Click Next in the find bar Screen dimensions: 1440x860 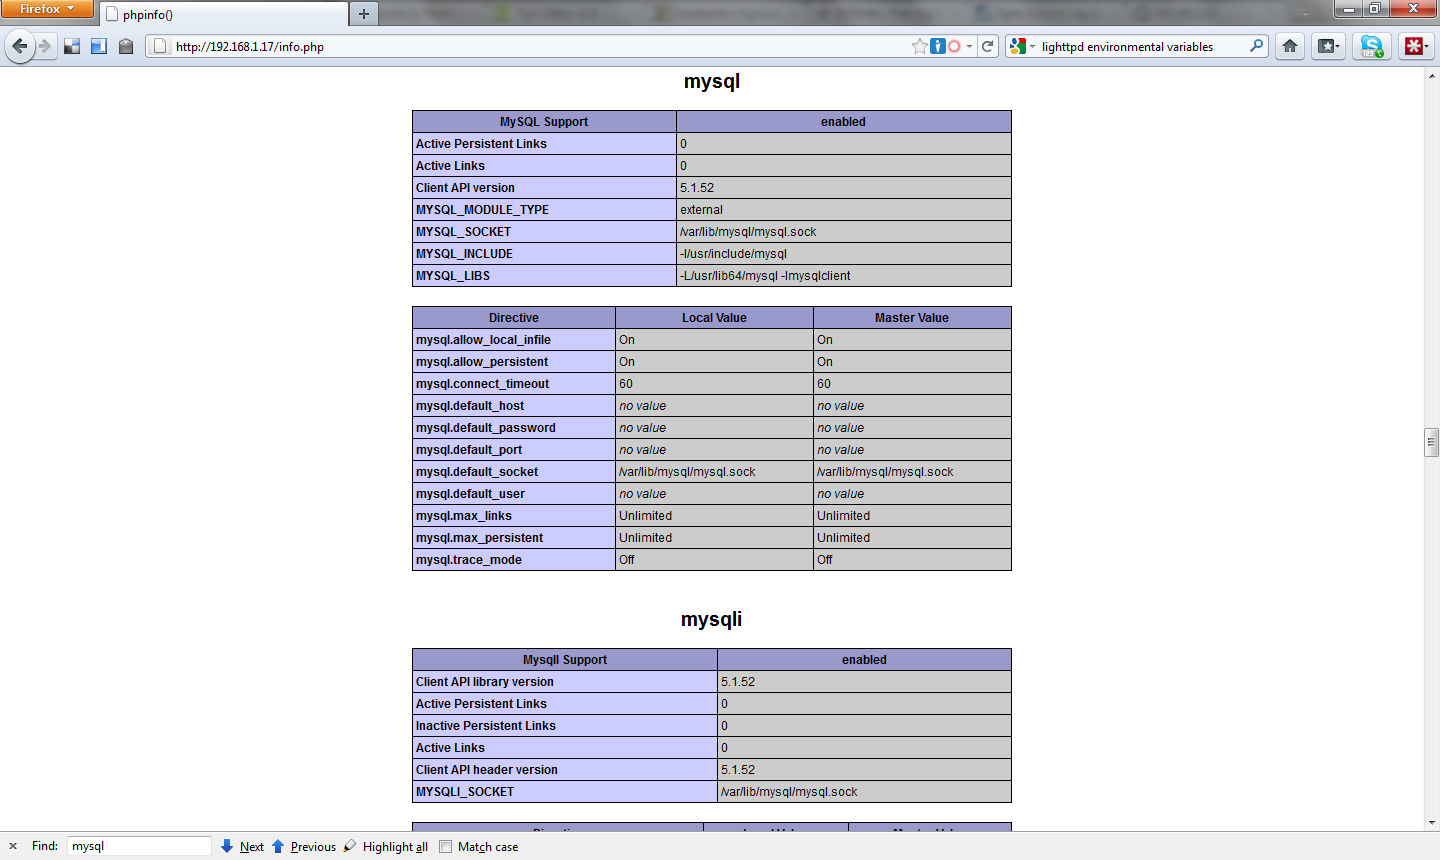pyautogui.click(x=246, y=846)
